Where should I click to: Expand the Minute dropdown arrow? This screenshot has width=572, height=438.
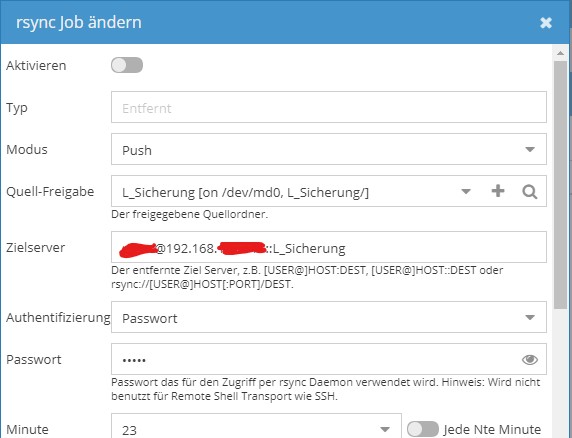pyautogui.click(x=384, y=429)
